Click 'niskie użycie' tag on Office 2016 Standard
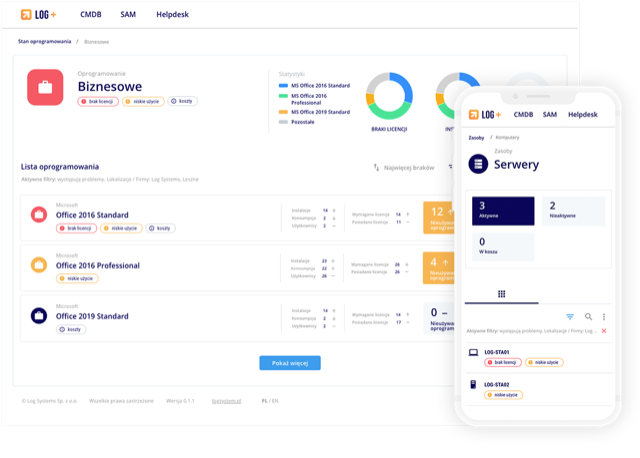640x458 pixels. [121, 228]
